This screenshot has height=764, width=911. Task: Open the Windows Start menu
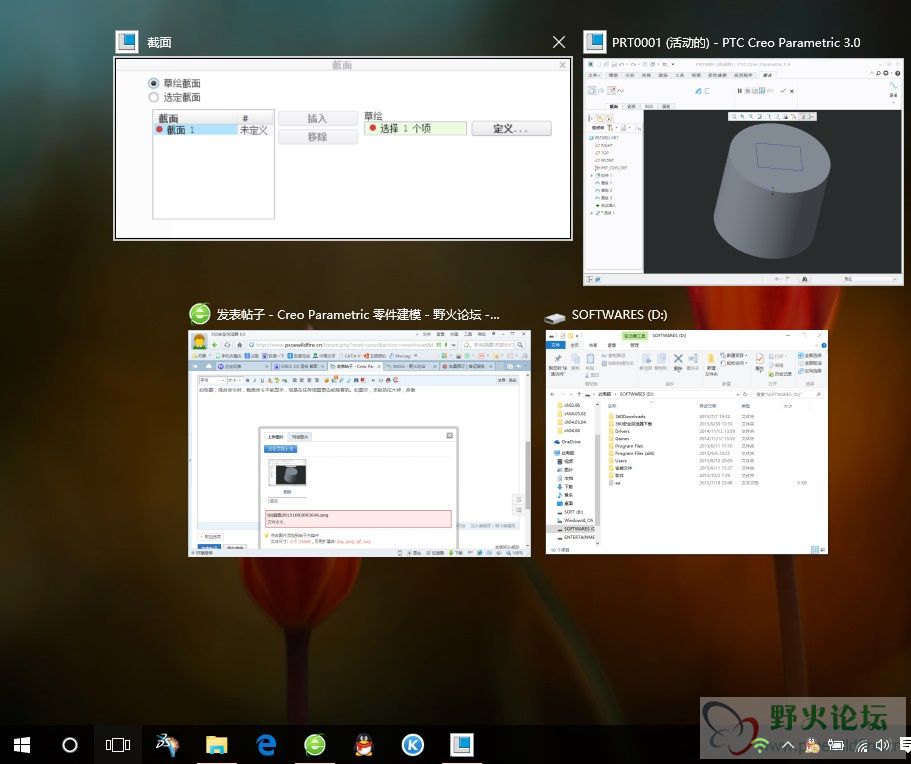(x=21, y=745)
